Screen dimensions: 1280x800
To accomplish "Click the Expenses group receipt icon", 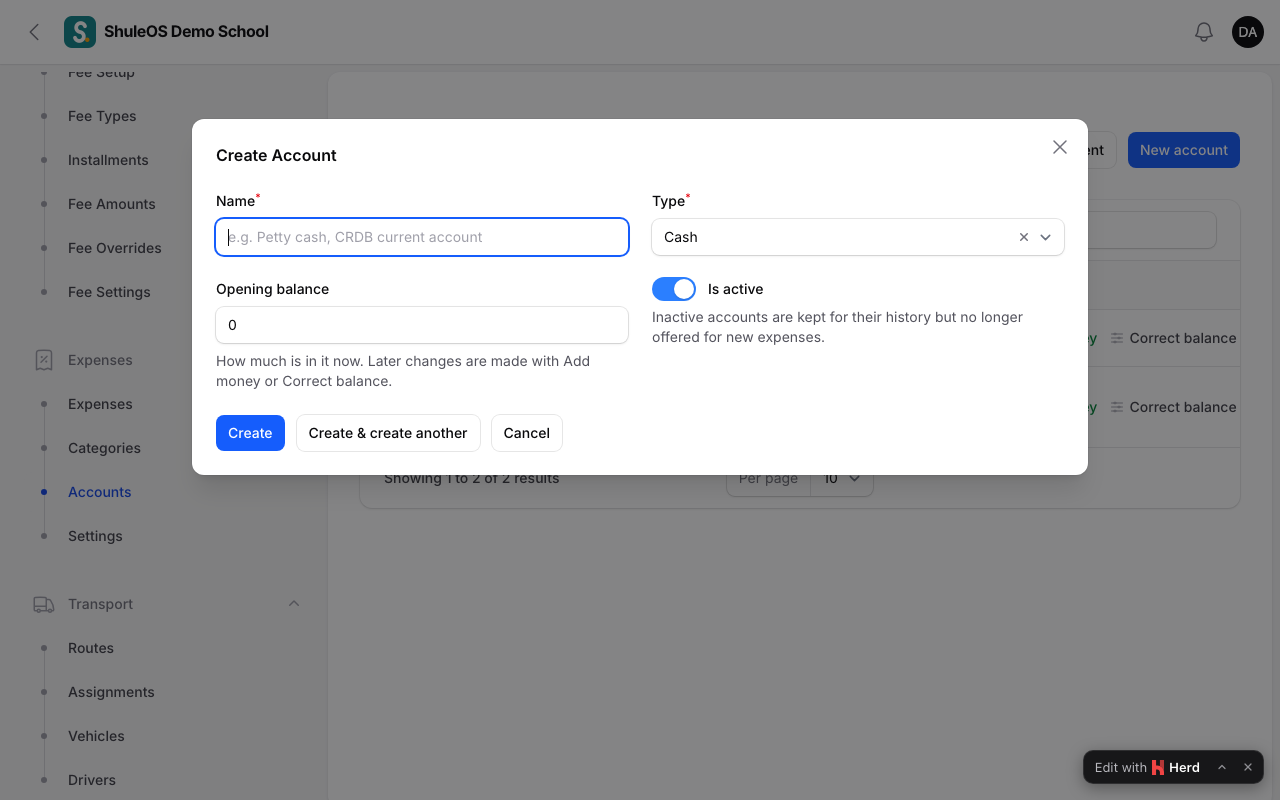I will 44,360.
